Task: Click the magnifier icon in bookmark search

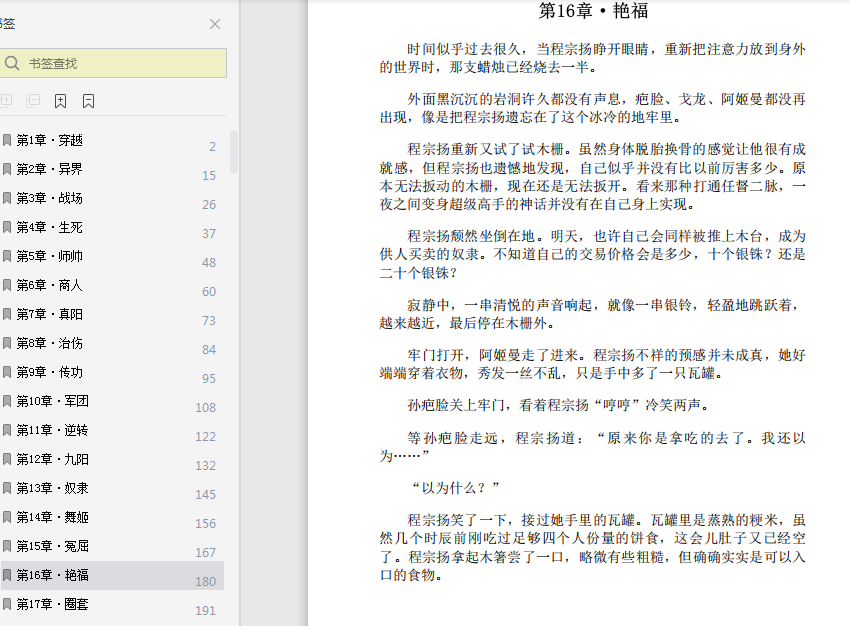Action: tap(12, 63)
